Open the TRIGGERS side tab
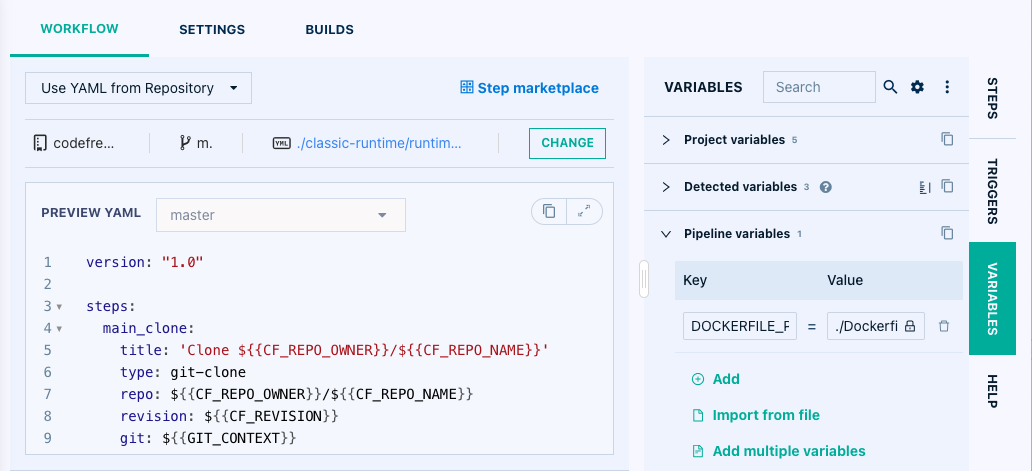Screen dimensions: 1032x471 pos(992,190)
